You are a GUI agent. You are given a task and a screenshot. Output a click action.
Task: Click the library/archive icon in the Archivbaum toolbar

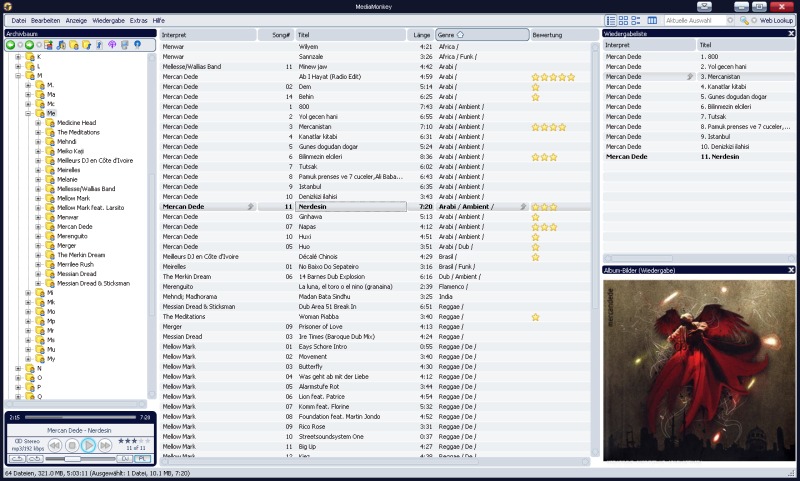[48, 45]
